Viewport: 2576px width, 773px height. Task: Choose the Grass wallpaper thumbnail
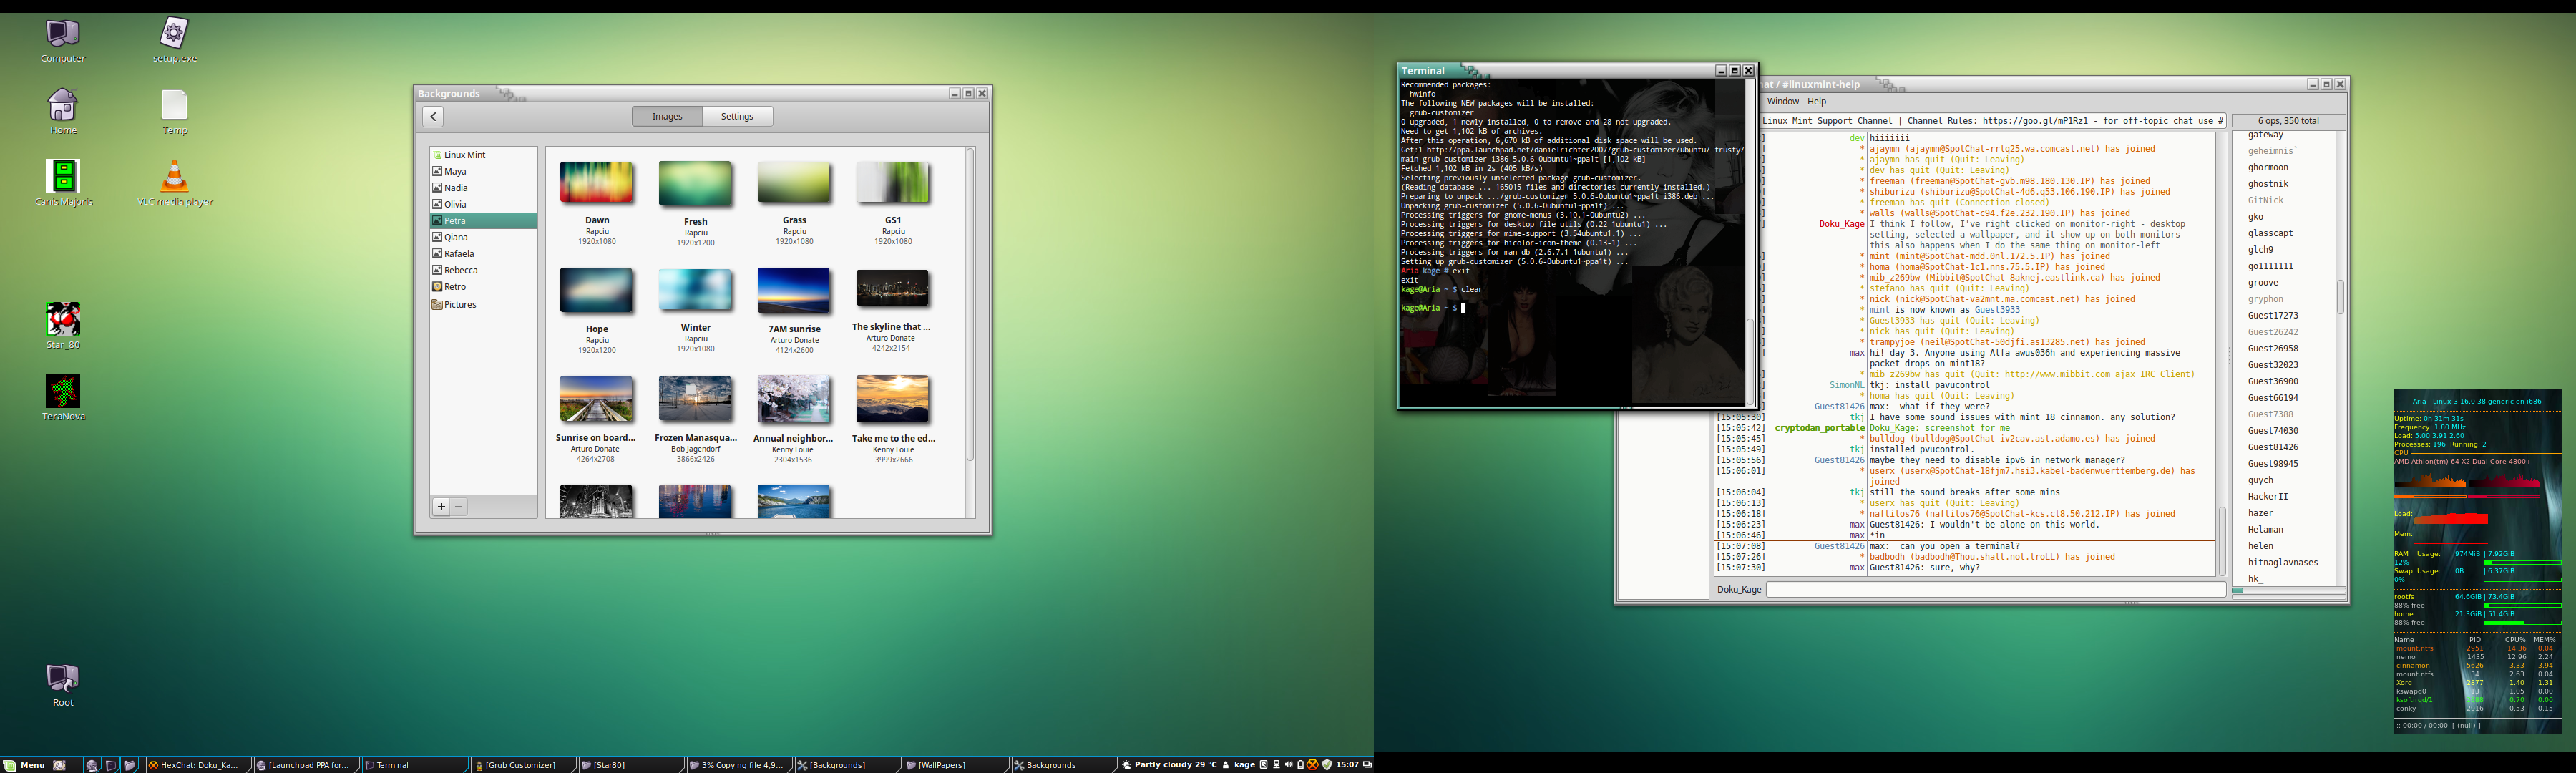[x=794, y=183]
